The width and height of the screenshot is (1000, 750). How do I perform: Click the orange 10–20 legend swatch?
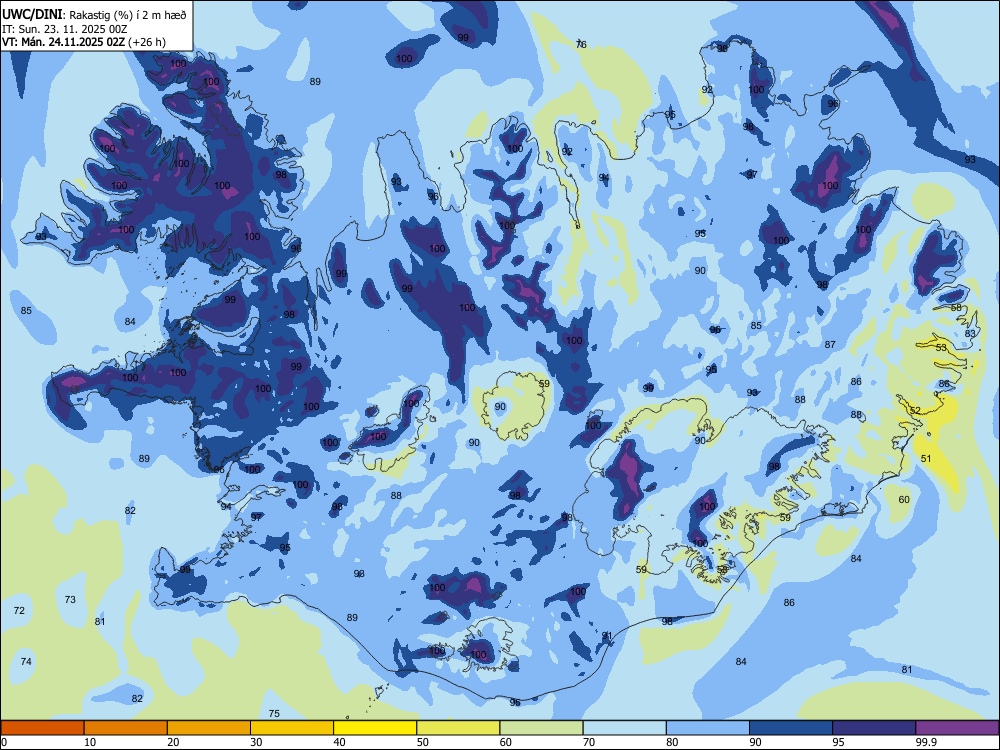(x=126, y=728)
